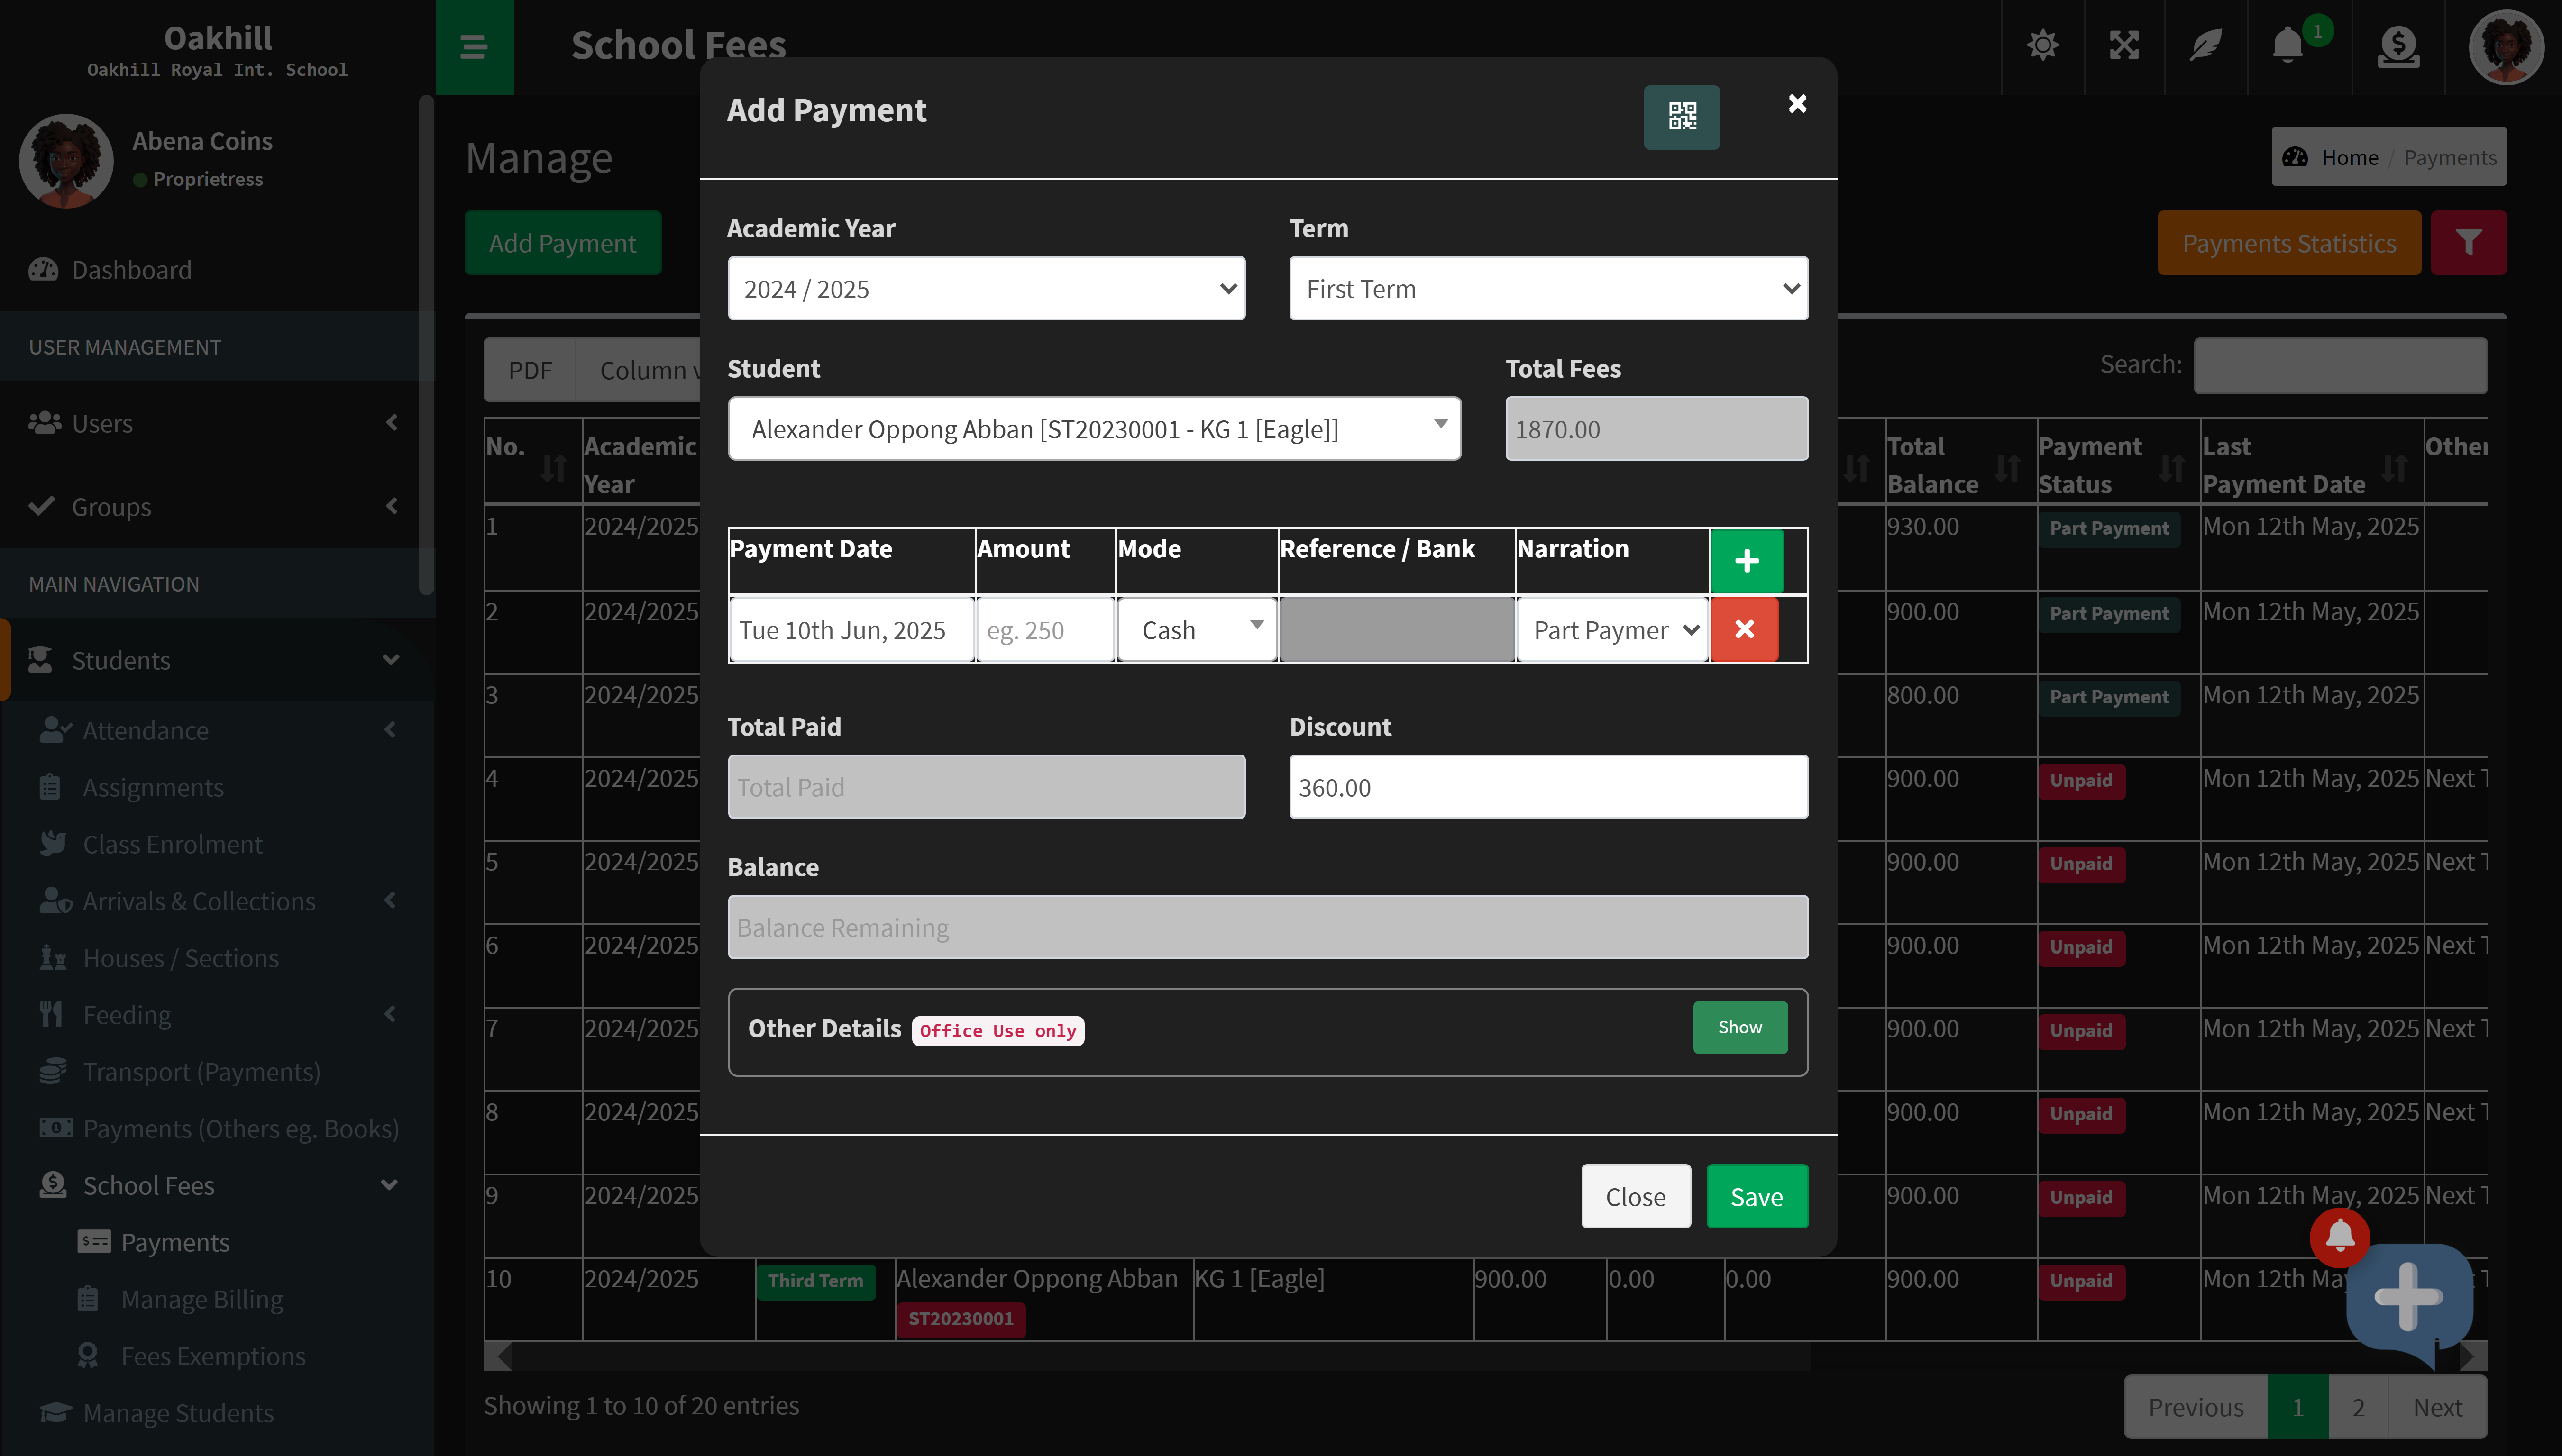Click the dollar payment icon in header
The height and width of the screenshot is (1456, 2562).
(2398, 46)
